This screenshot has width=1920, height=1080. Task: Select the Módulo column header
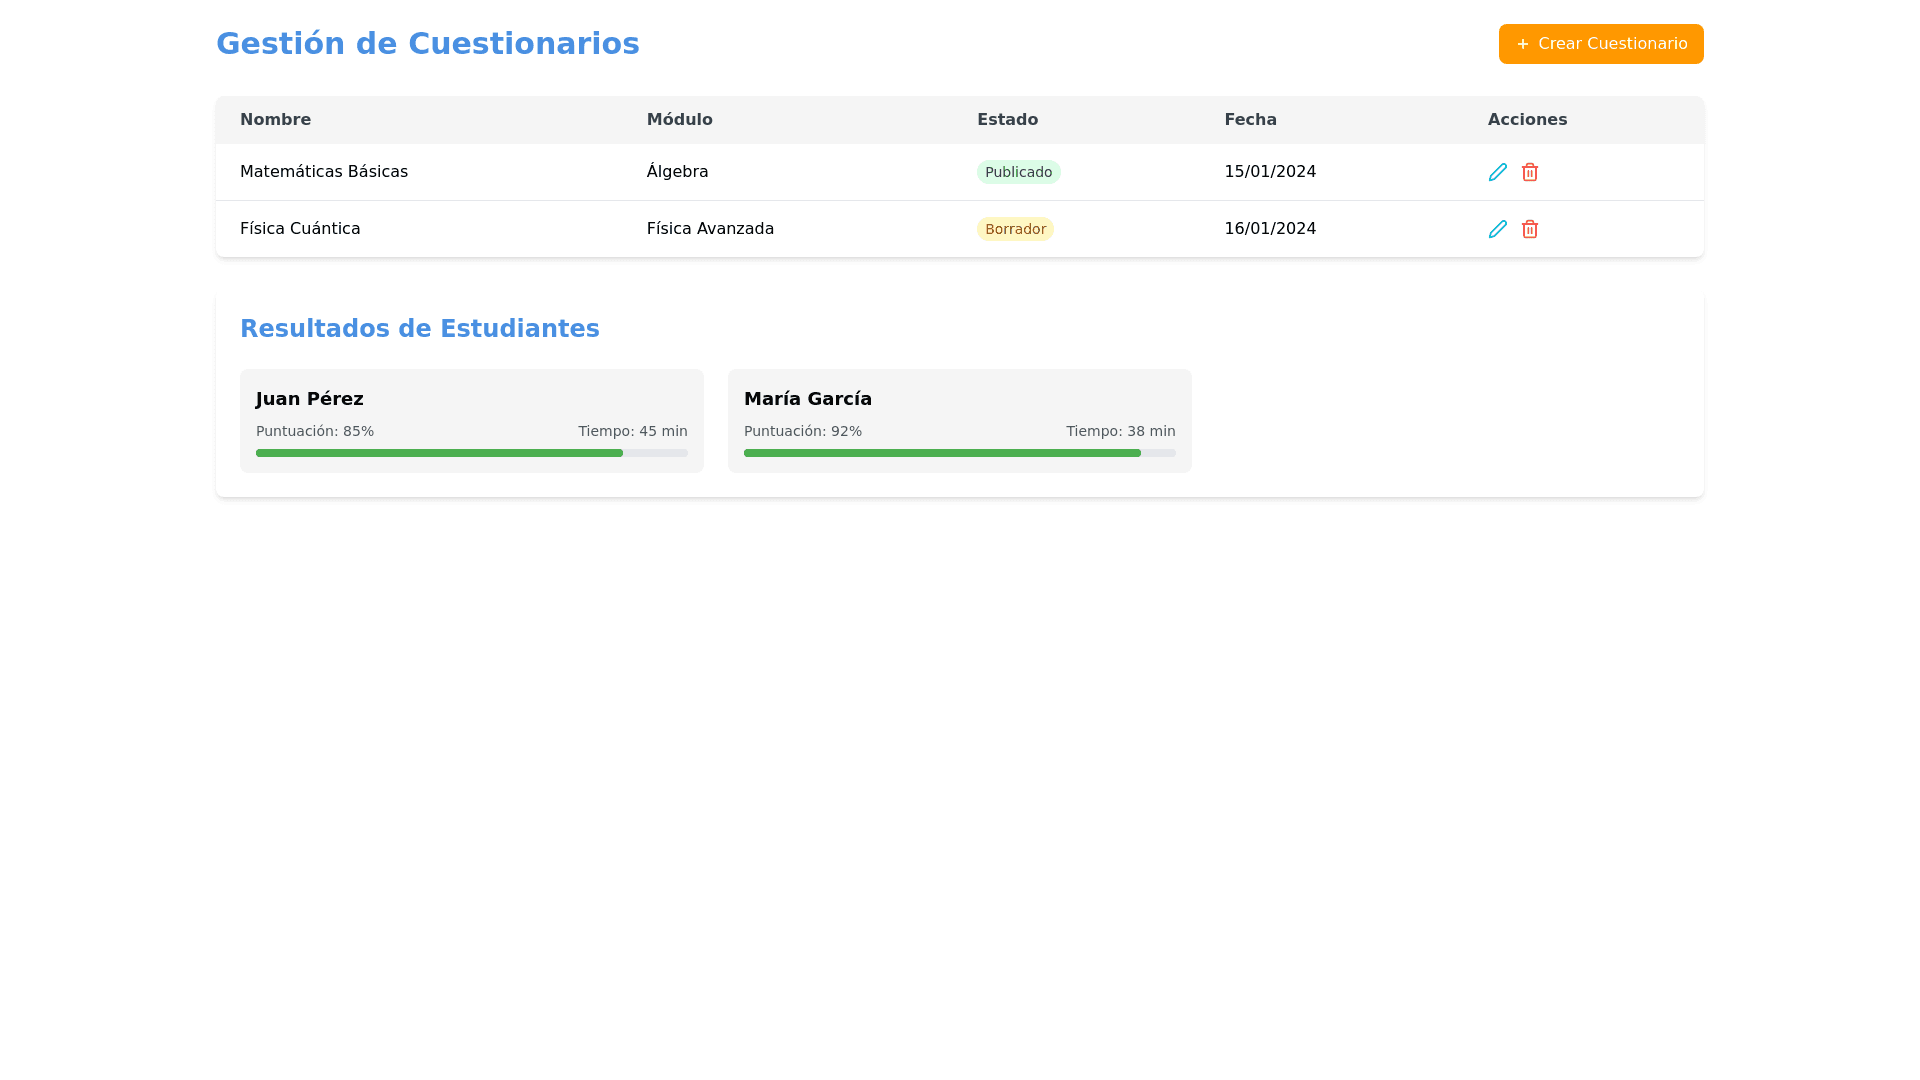(679, 120)
